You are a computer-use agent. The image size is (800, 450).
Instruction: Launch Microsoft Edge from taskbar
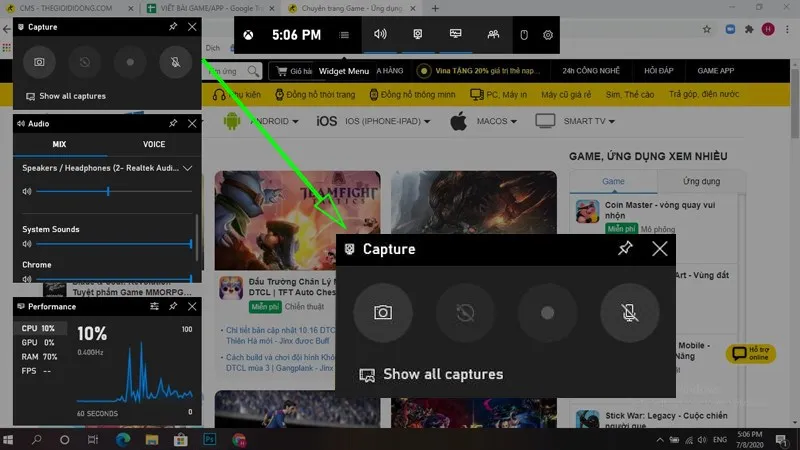123,439
